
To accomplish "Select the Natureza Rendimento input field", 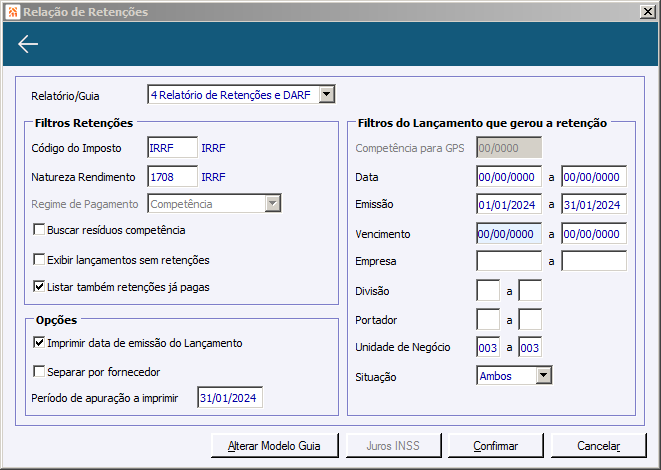I will tap(172, 176).
